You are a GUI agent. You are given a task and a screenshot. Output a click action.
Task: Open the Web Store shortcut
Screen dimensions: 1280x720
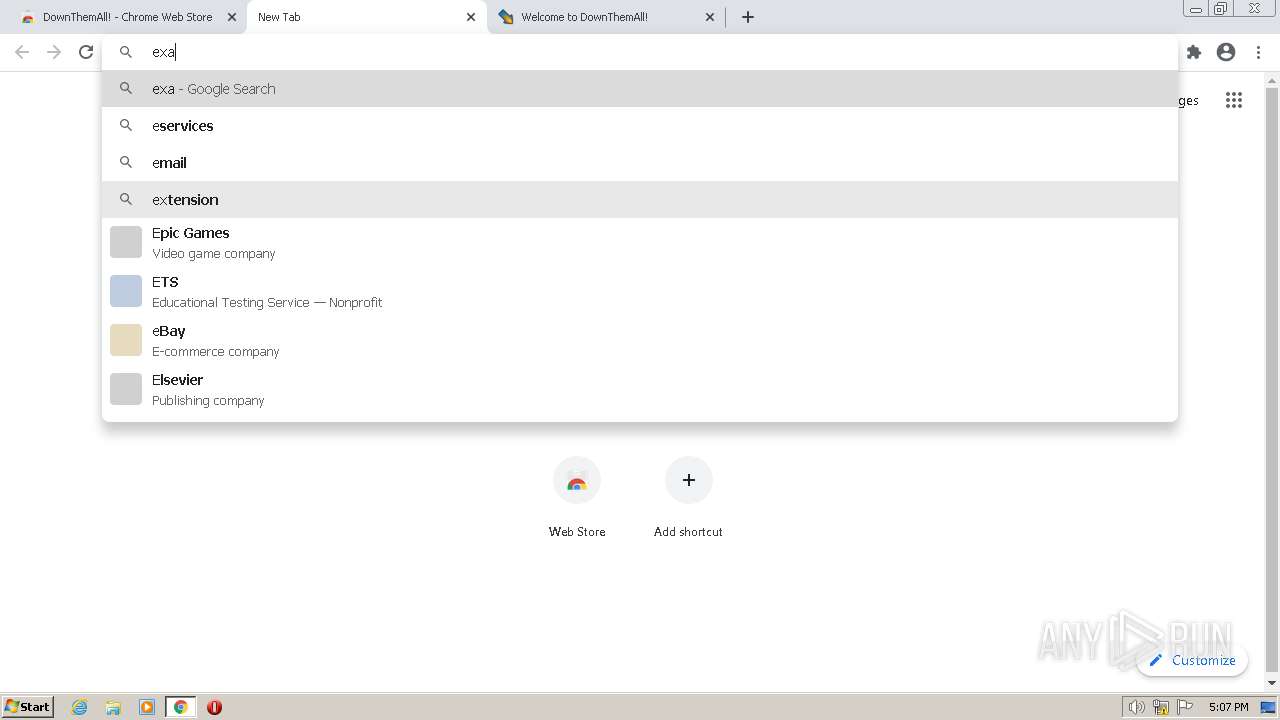coord(577,498)
